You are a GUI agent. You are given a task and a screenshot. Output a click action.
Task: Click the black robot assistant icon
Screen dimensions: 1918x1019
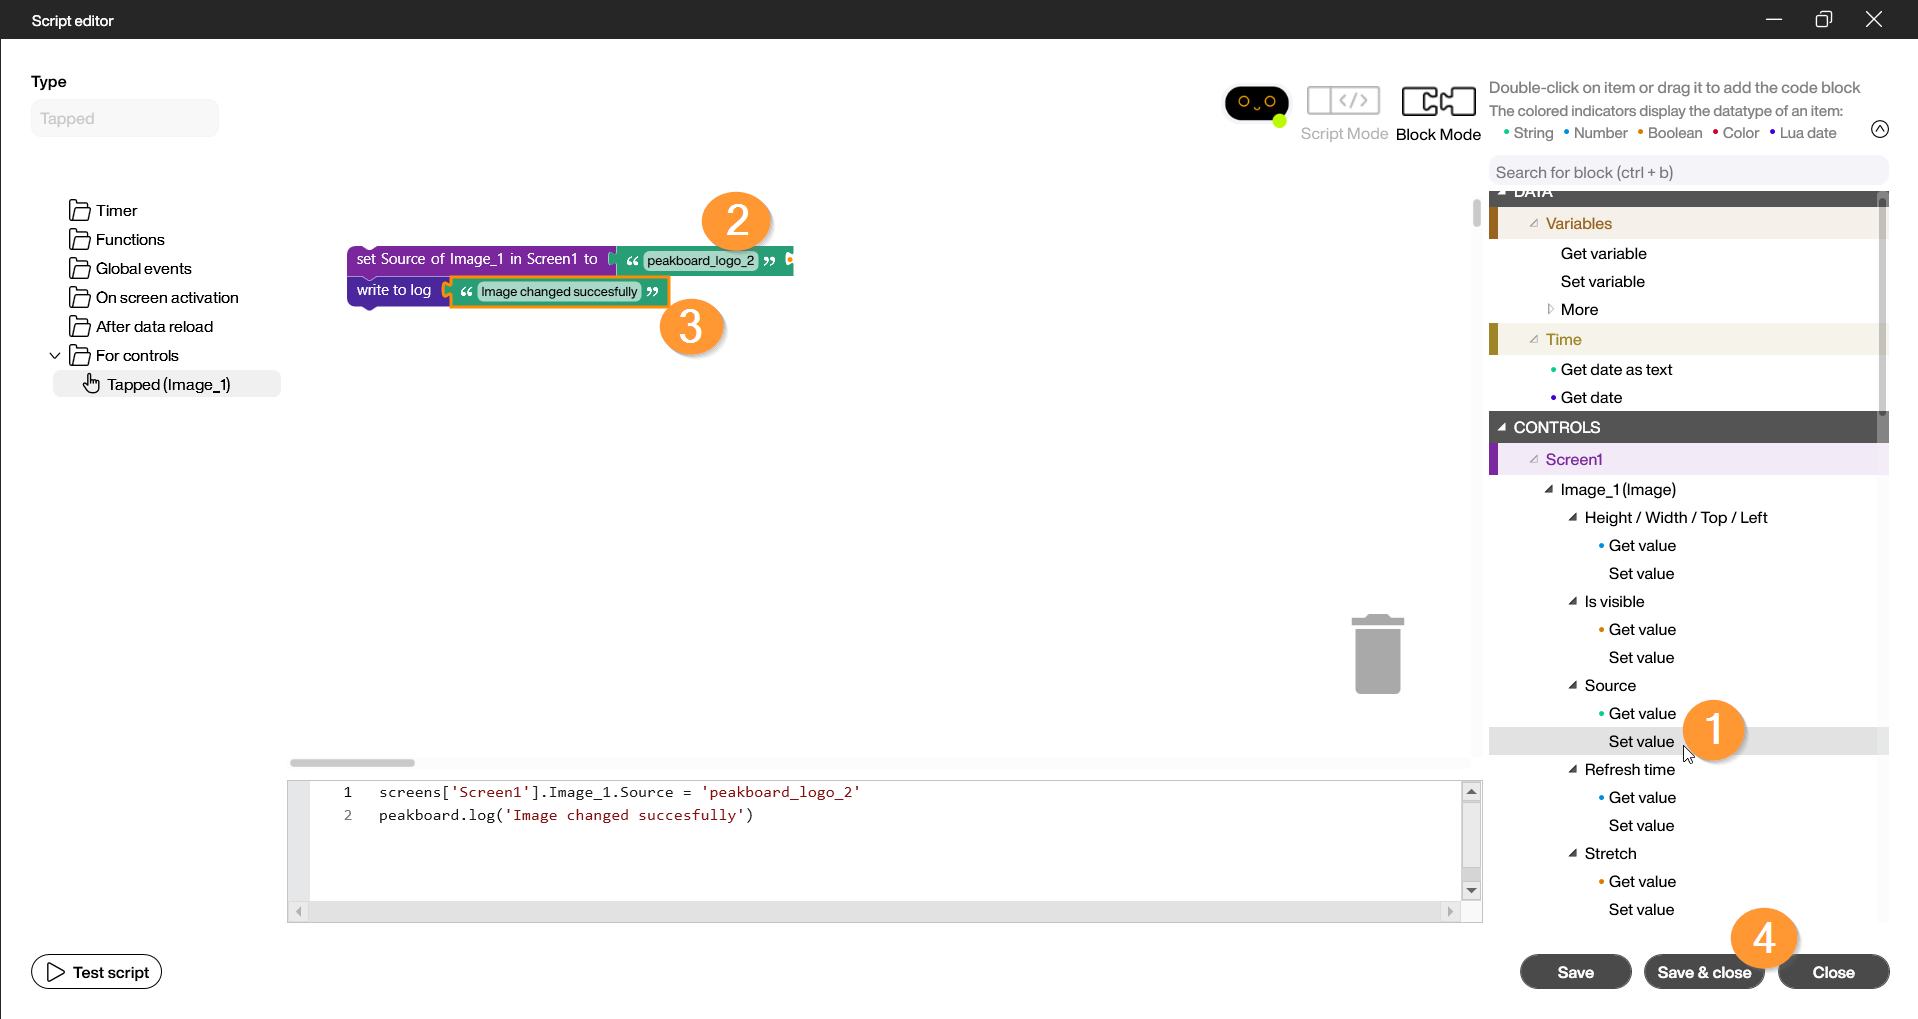[x=1256, y=102]
